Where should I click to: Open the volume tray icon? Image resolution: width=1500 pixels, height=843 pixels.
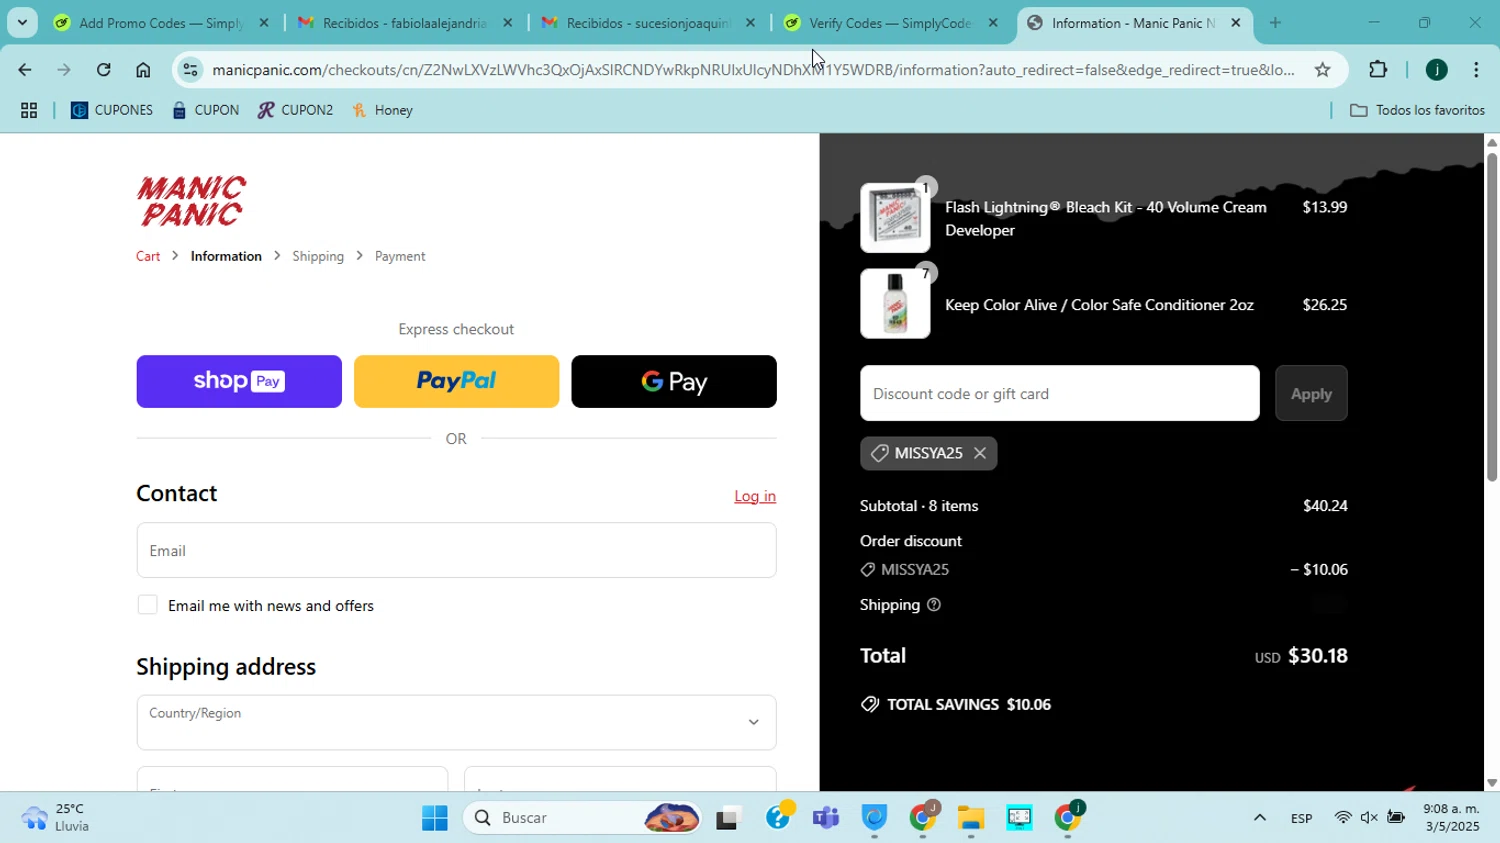coord(1369,818)
